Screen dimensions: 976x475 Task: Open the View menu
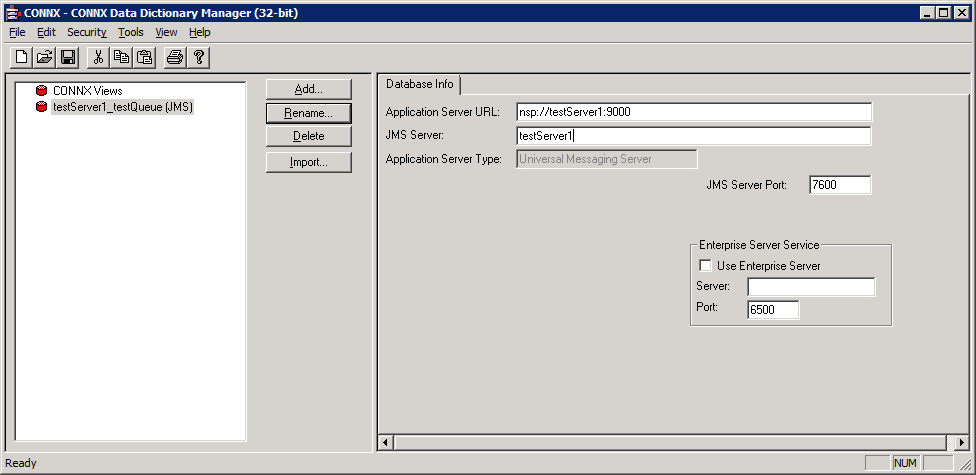166,32
